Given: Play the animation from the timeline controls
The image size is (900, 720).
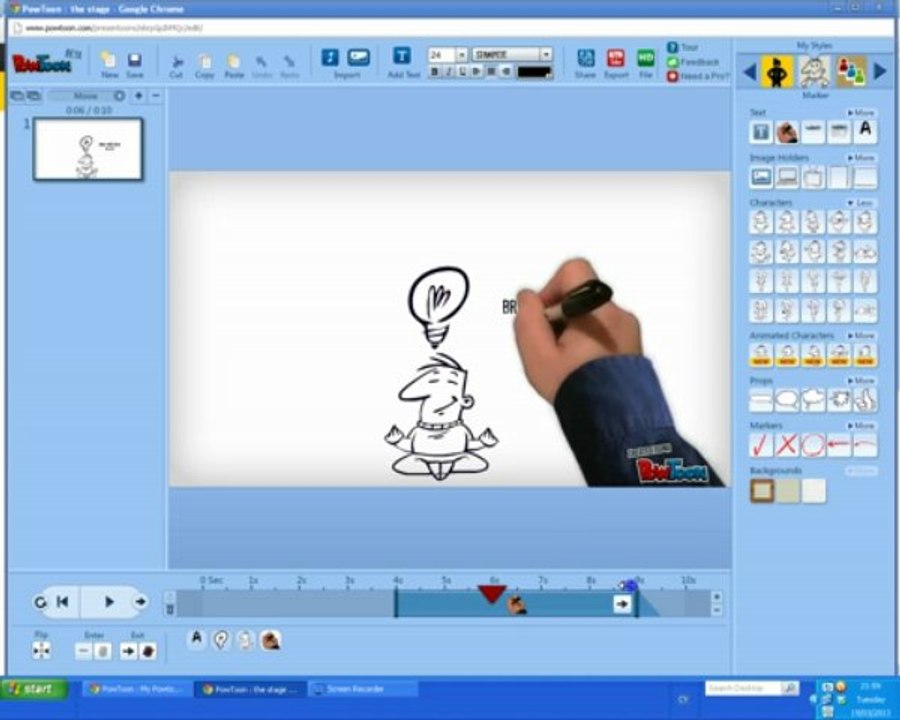Looking at the screenshot, I should (x=109, y=602).
